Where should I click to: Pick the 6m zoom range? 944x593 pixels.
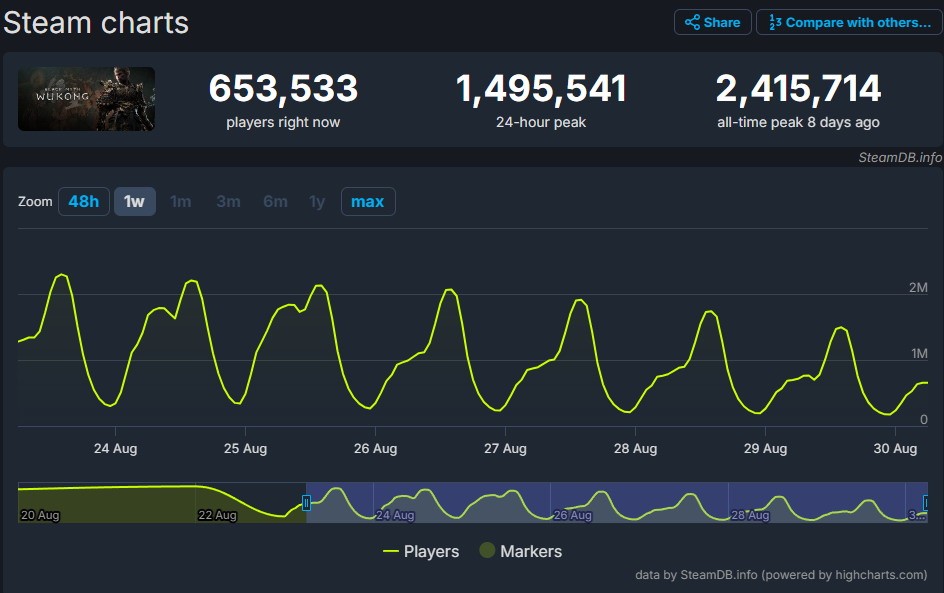(x=275, y=202)
